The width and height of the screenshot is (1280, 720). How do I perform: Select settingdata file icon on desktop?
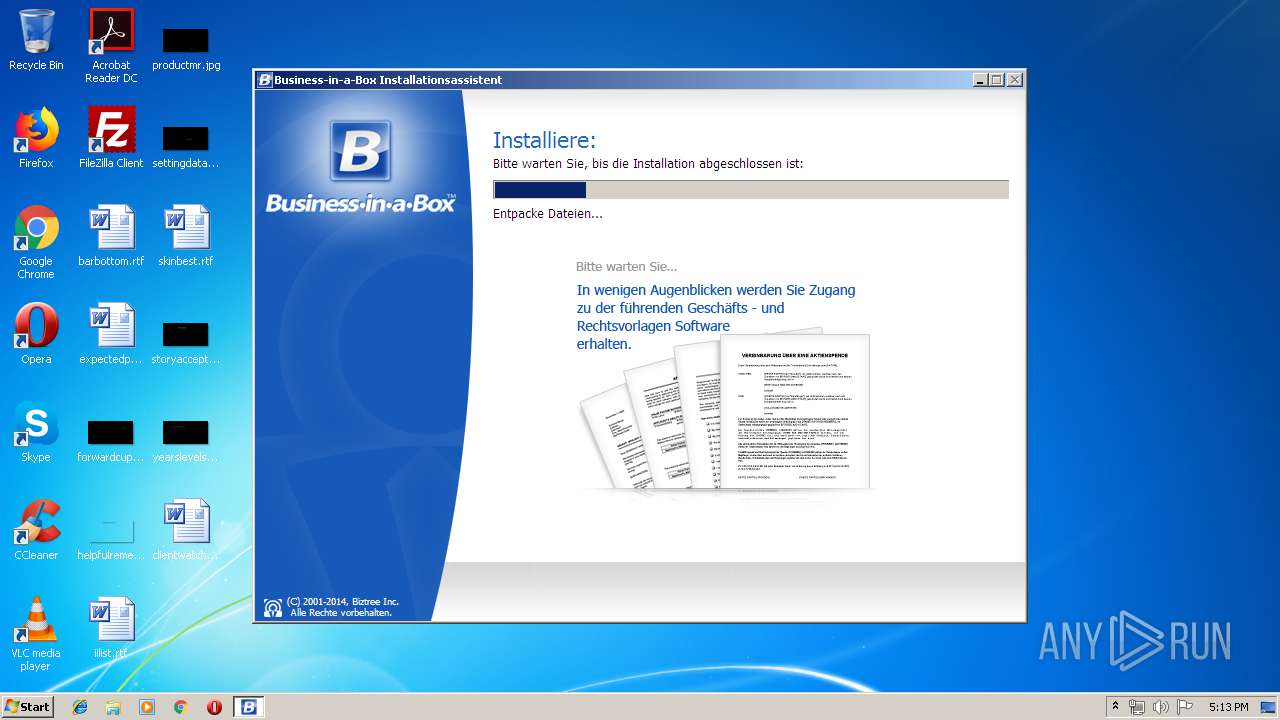pos(186,147)
